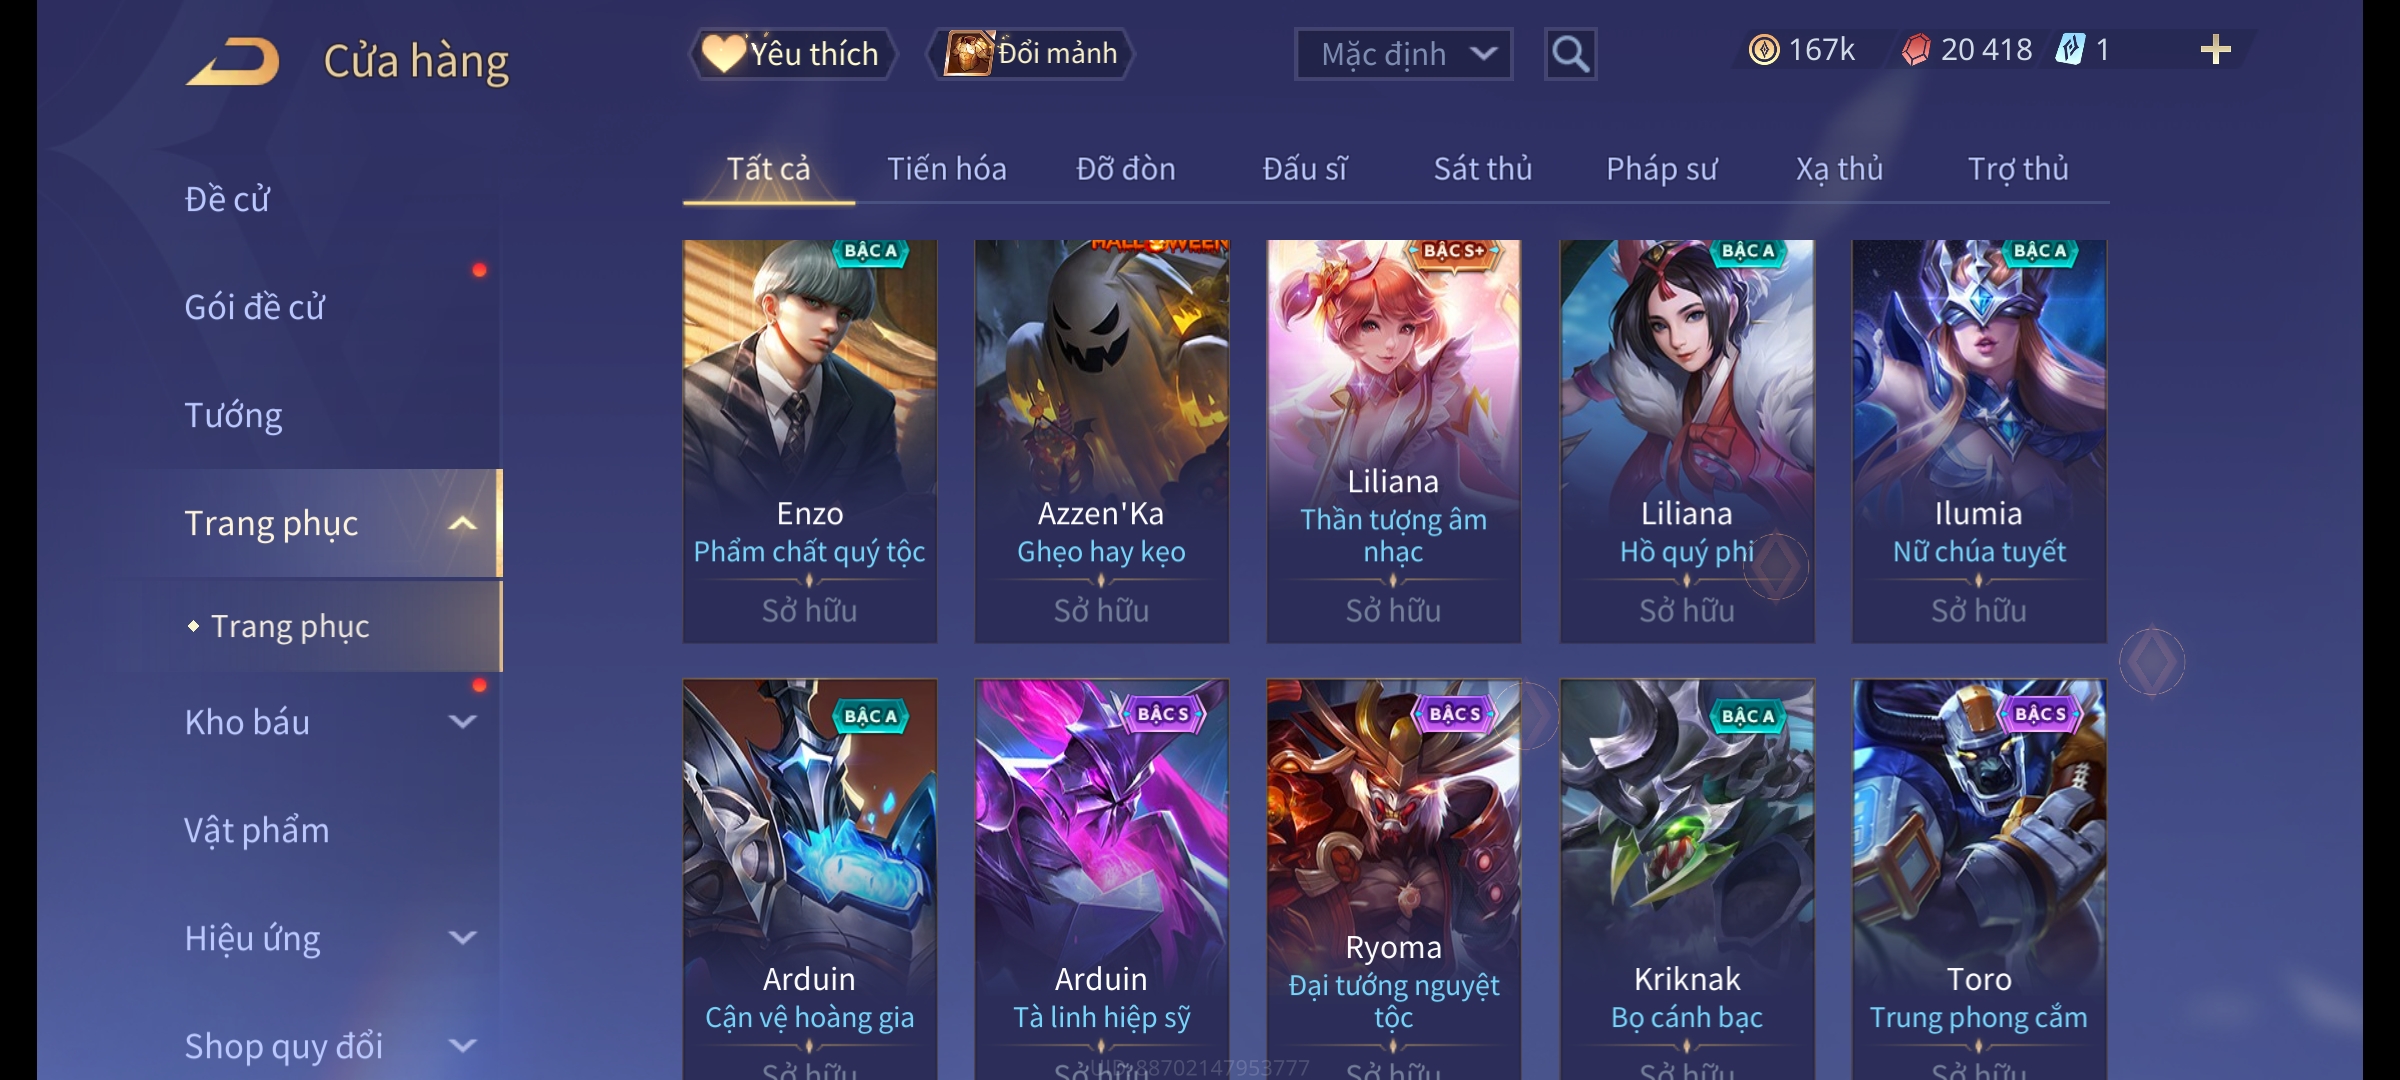Open the search magnifier icon

pos(1570,54)
